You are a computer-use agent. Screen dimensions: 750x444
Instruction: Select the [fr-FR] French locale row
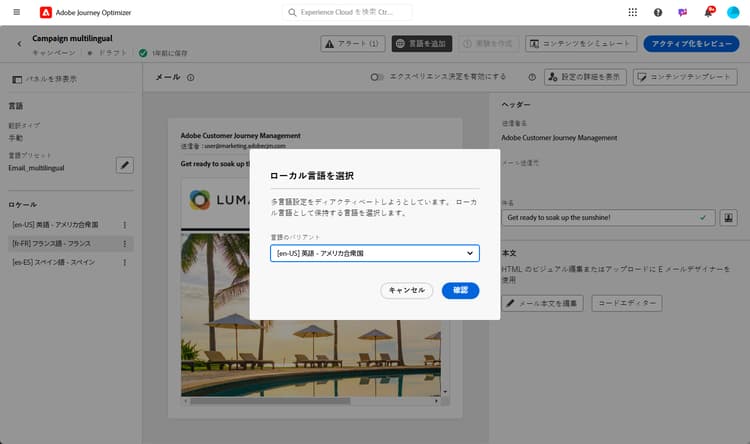pyautogui.click(x=71, y=244)
